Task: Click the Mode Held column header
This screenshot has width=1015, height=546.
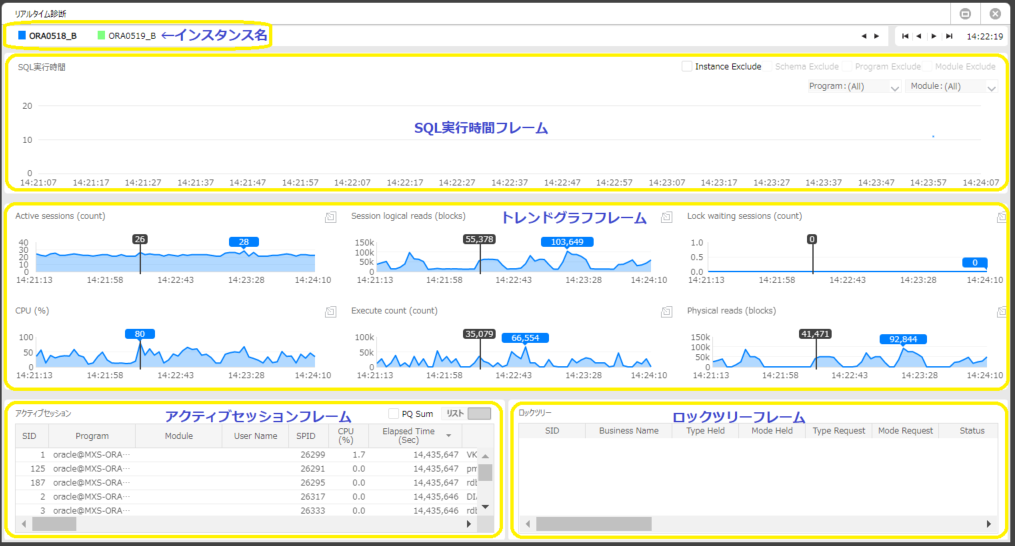Action: pyautogui.click(x=772, y=431)
